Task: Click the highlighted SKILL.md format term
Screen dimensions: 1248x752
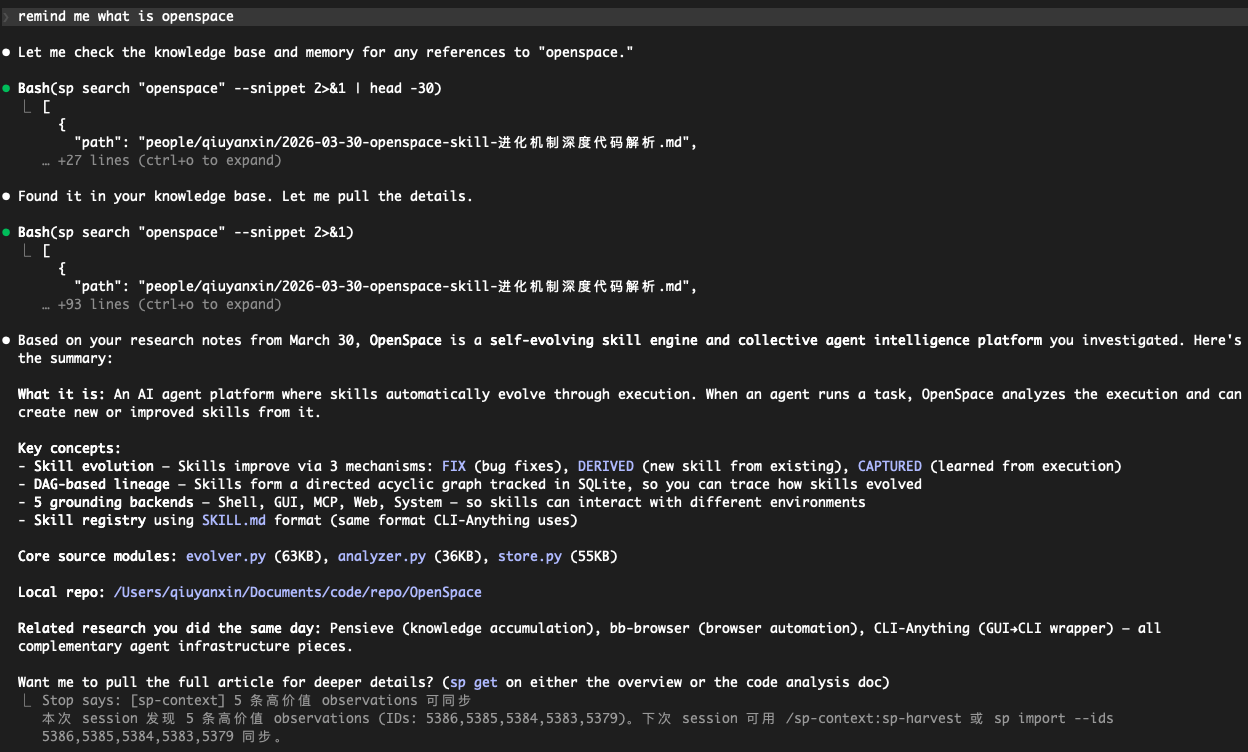Action: point(234,520)
